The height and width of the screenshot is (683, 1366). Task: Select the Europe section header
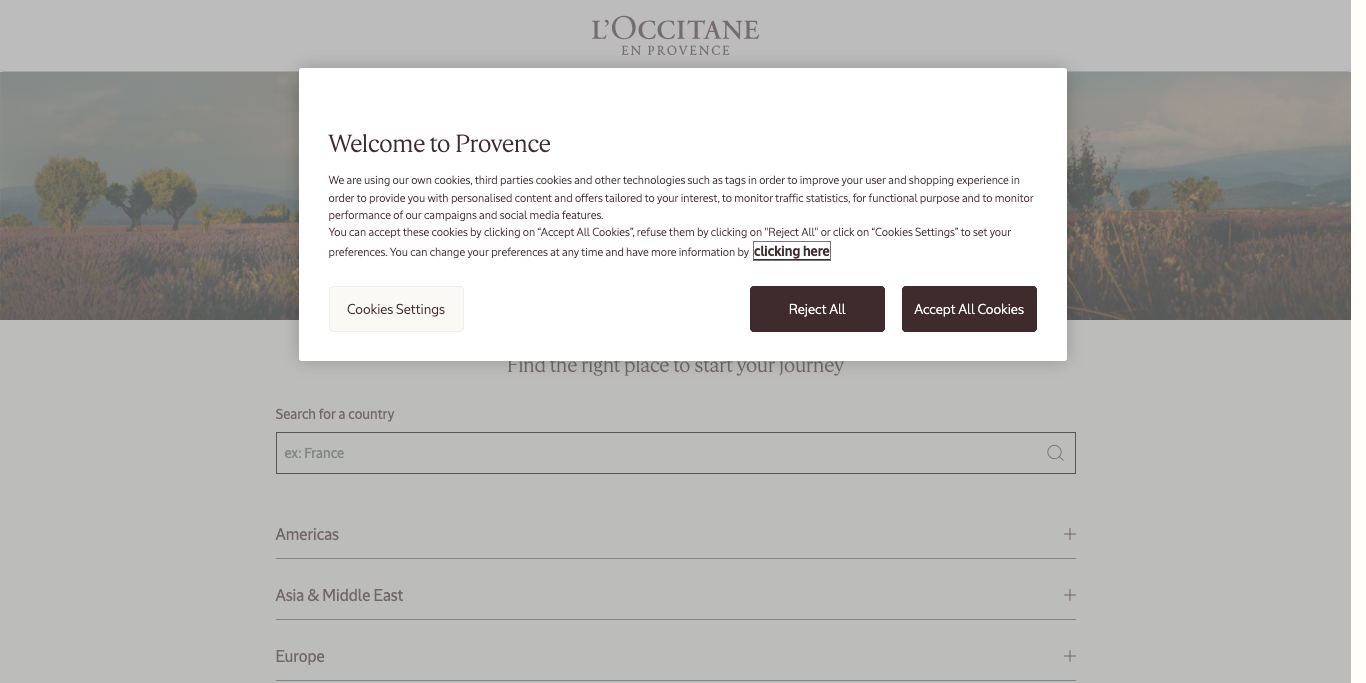tap(300, 656)
